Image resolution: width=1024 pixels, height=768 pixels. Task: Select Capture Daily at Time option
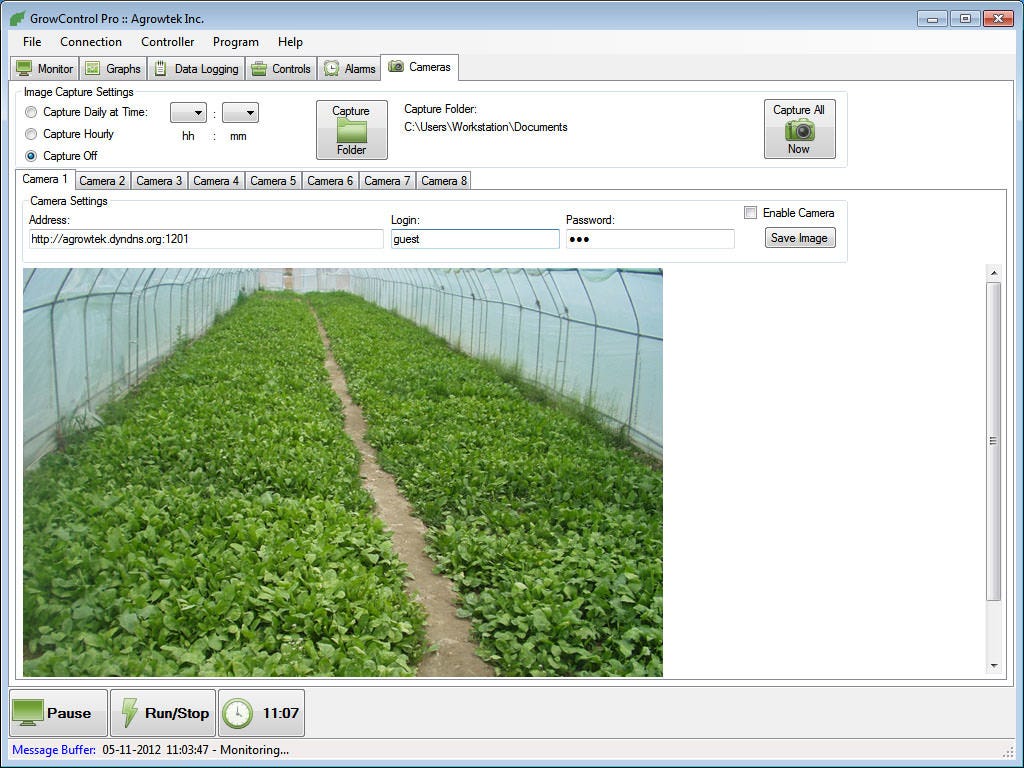tap(32, 112)
